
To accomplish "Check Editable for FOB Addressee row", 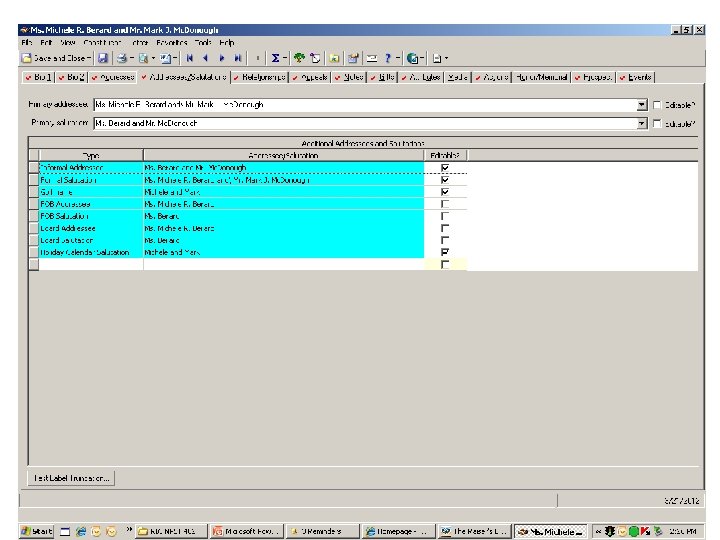I will (445, 204).
